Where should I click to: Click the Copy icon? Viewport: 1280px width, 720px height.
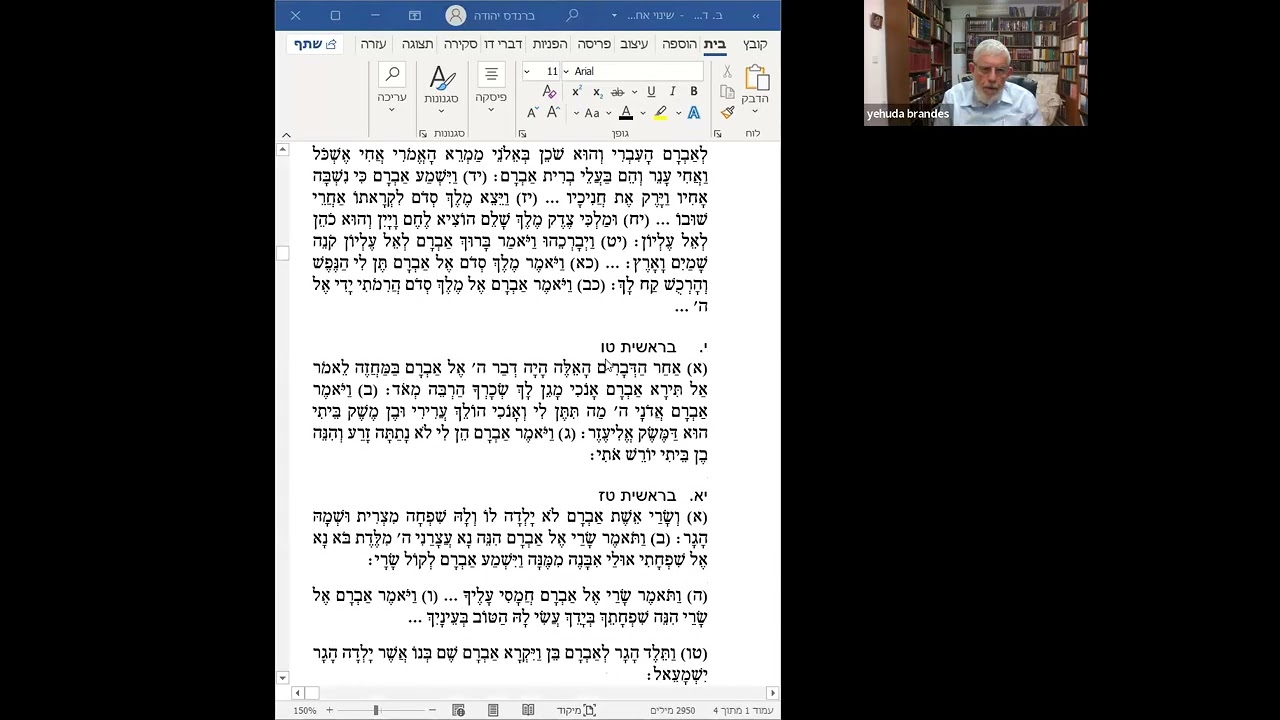point(727,92)
